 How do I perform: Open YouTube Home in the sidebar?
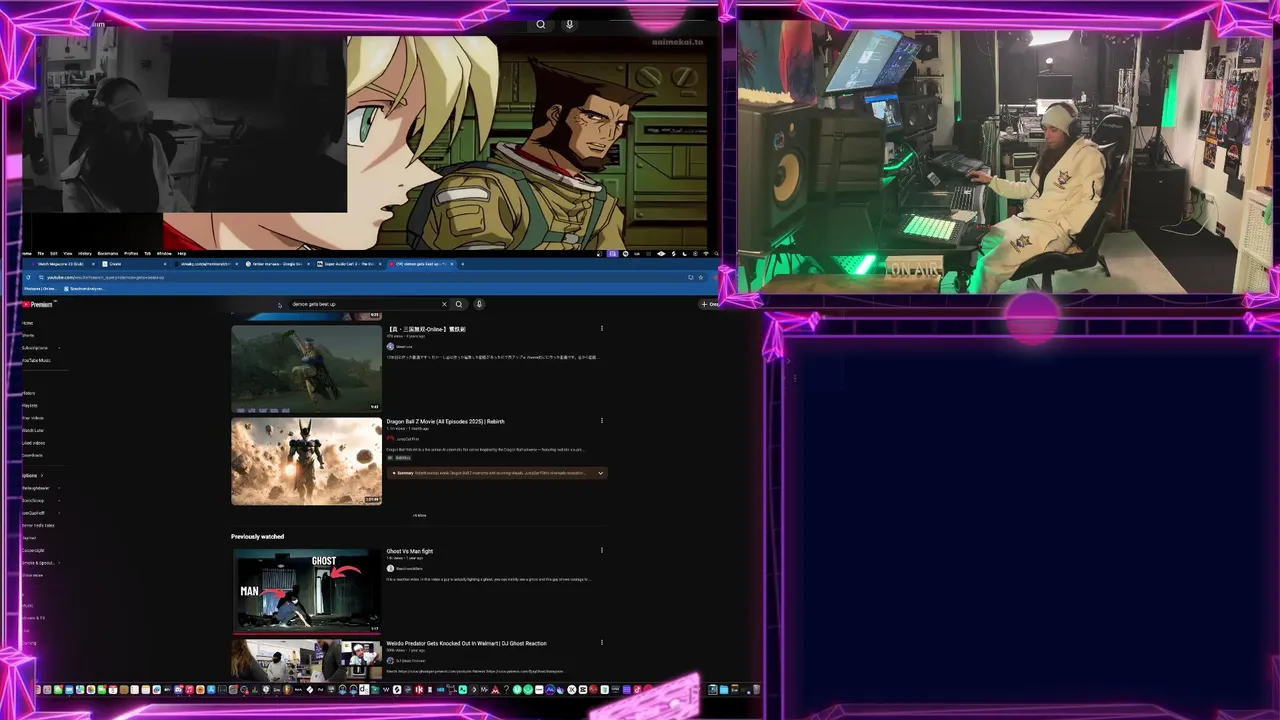click(x=27, y=323)
